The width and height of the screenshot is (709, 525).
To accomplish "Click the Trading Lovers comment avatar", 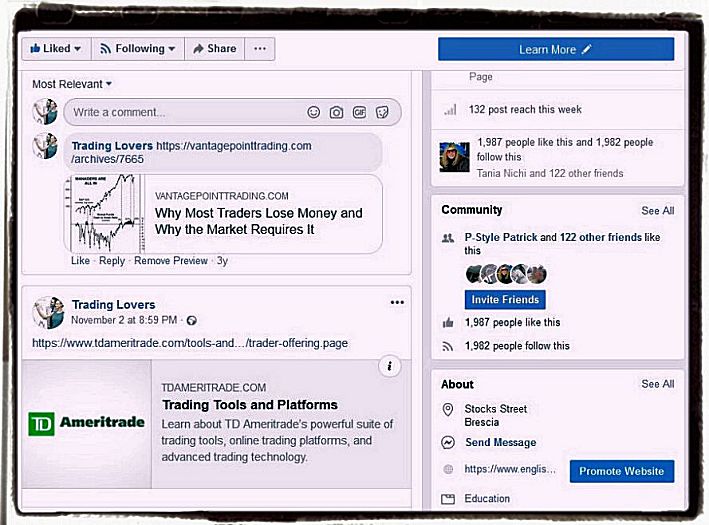I will click(45, 146).
